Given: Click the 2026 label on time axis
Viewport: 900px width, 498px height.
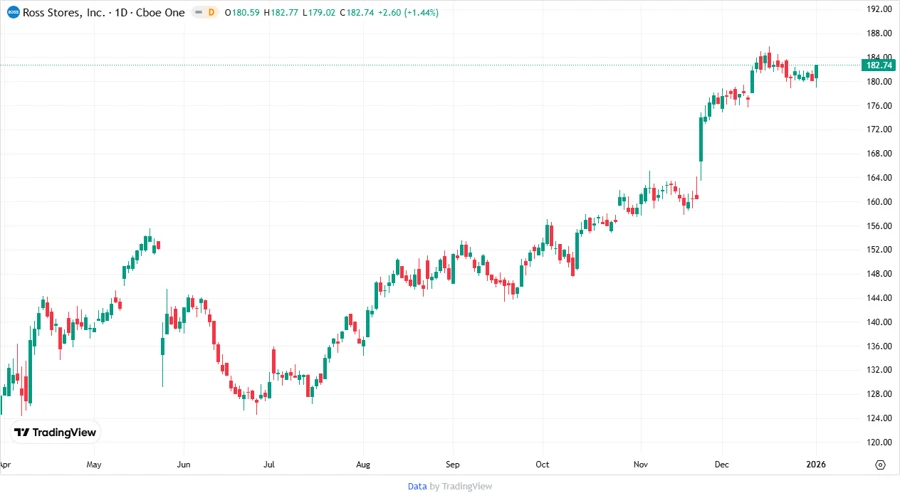Looking at the screenshot, I should point(816,464).
